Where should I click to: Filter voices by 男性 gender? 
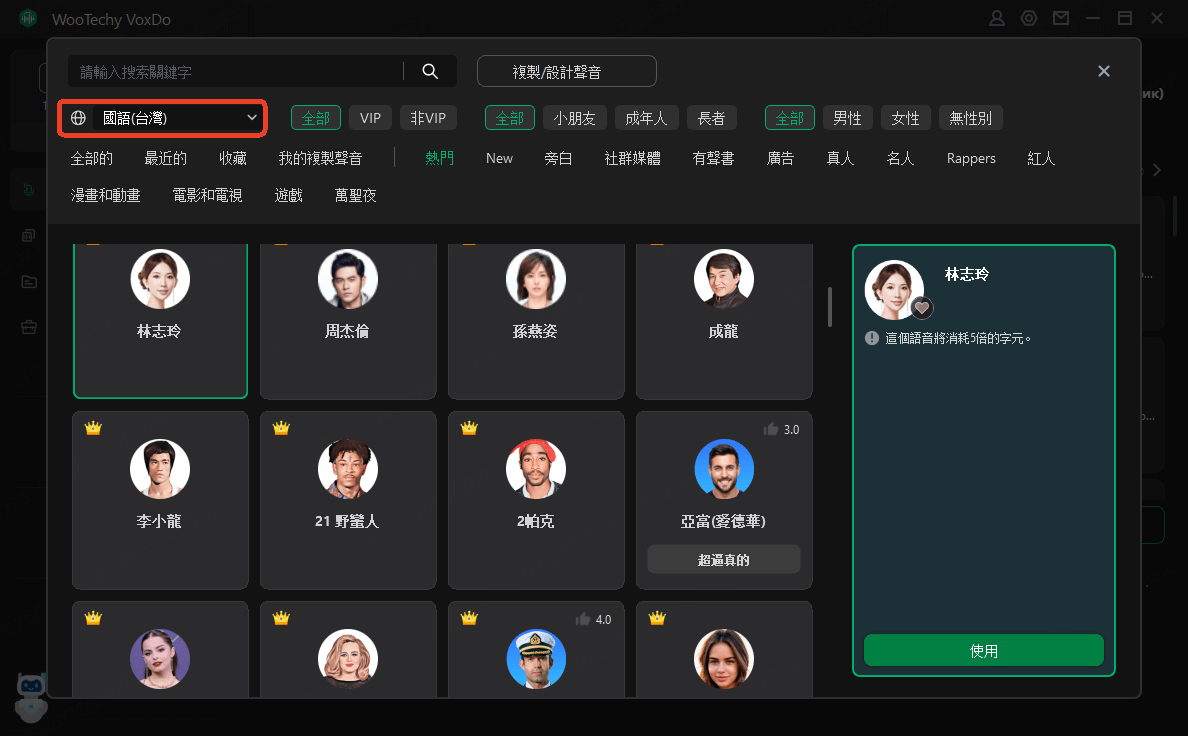point(847,118)
